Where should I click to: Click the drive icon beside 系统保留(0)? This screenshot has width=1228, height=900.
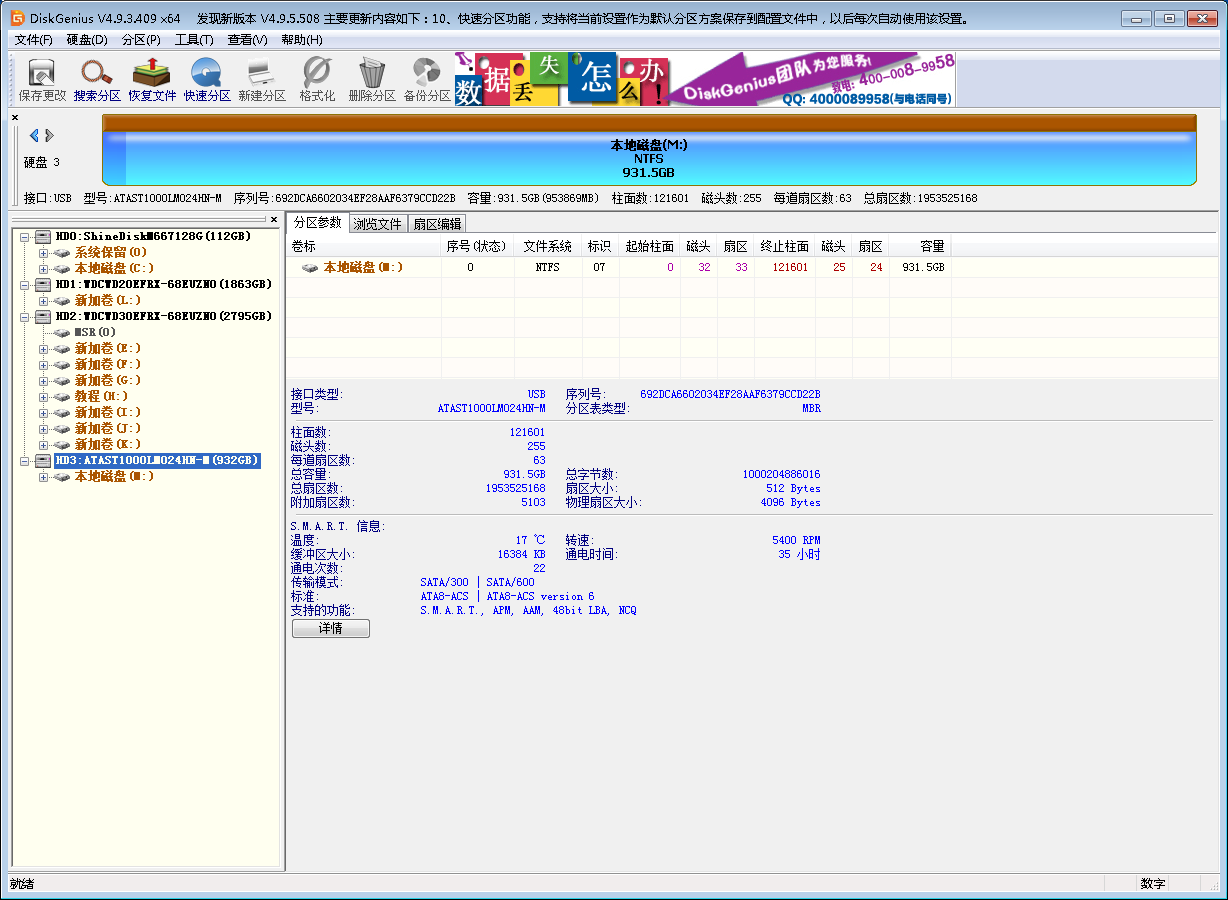[62, 252]
